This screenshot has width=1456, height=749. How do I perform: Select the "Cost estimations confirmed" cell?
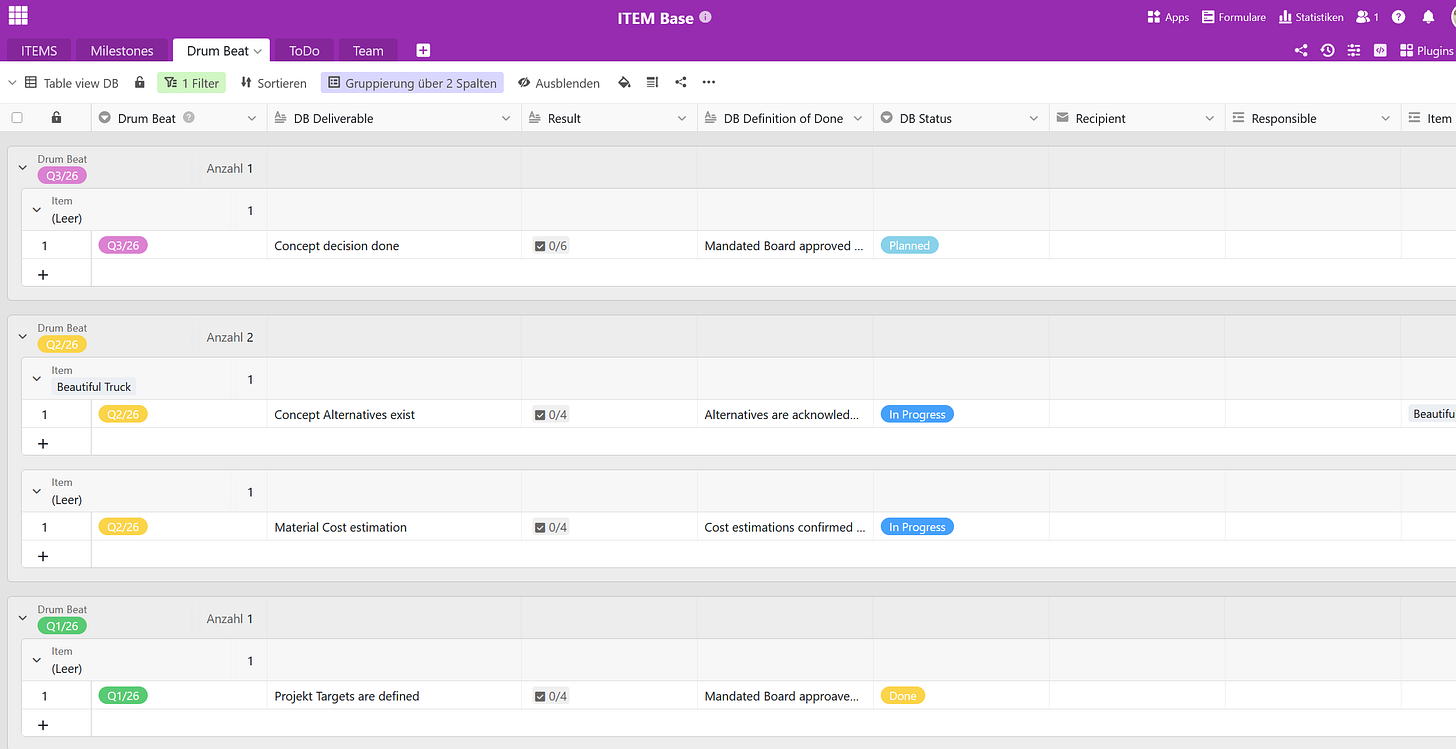[785, 527]
